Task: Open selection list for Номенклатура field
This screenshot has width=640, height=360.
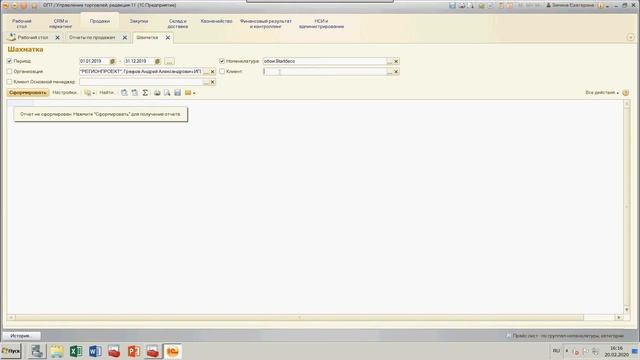Action: pyautogui.click(x=389, y=61)
